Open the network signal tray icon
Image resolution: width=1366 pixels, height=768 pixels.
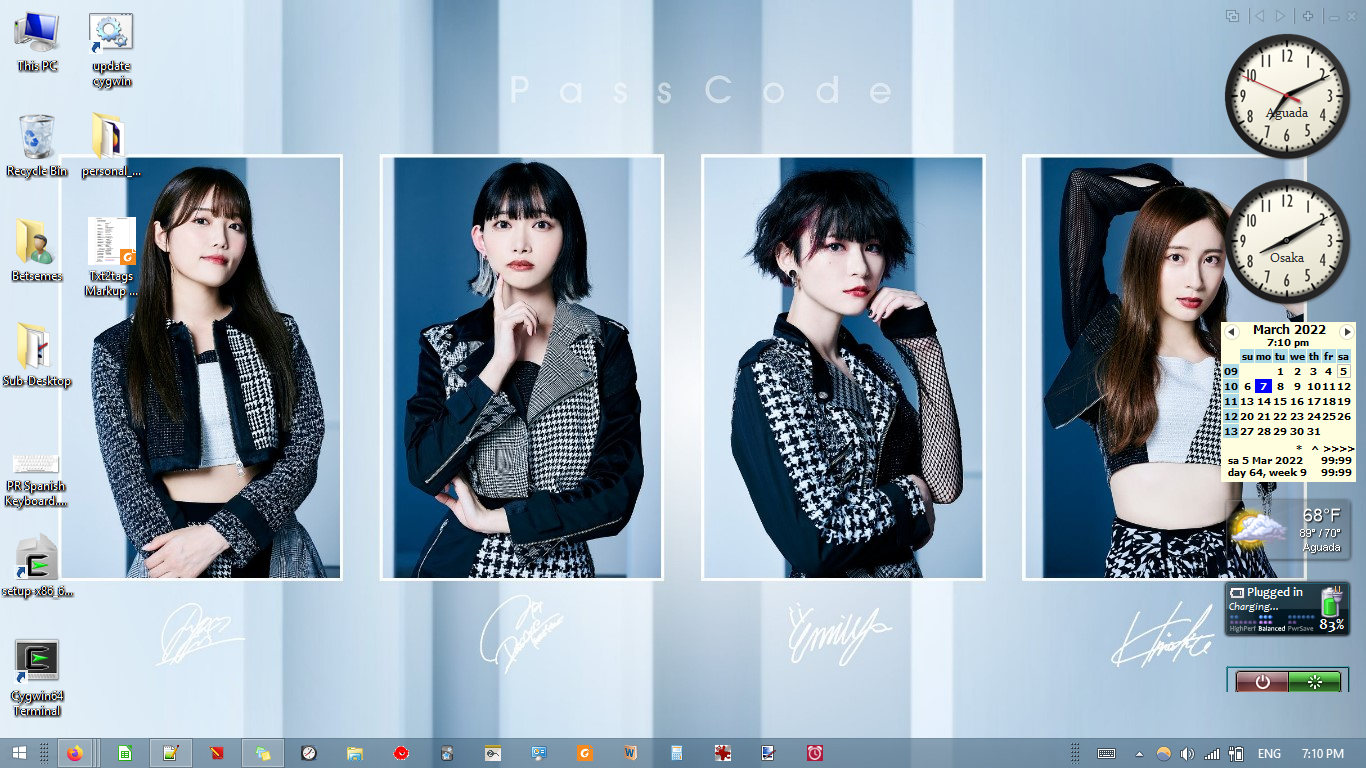pos(1212,753)
